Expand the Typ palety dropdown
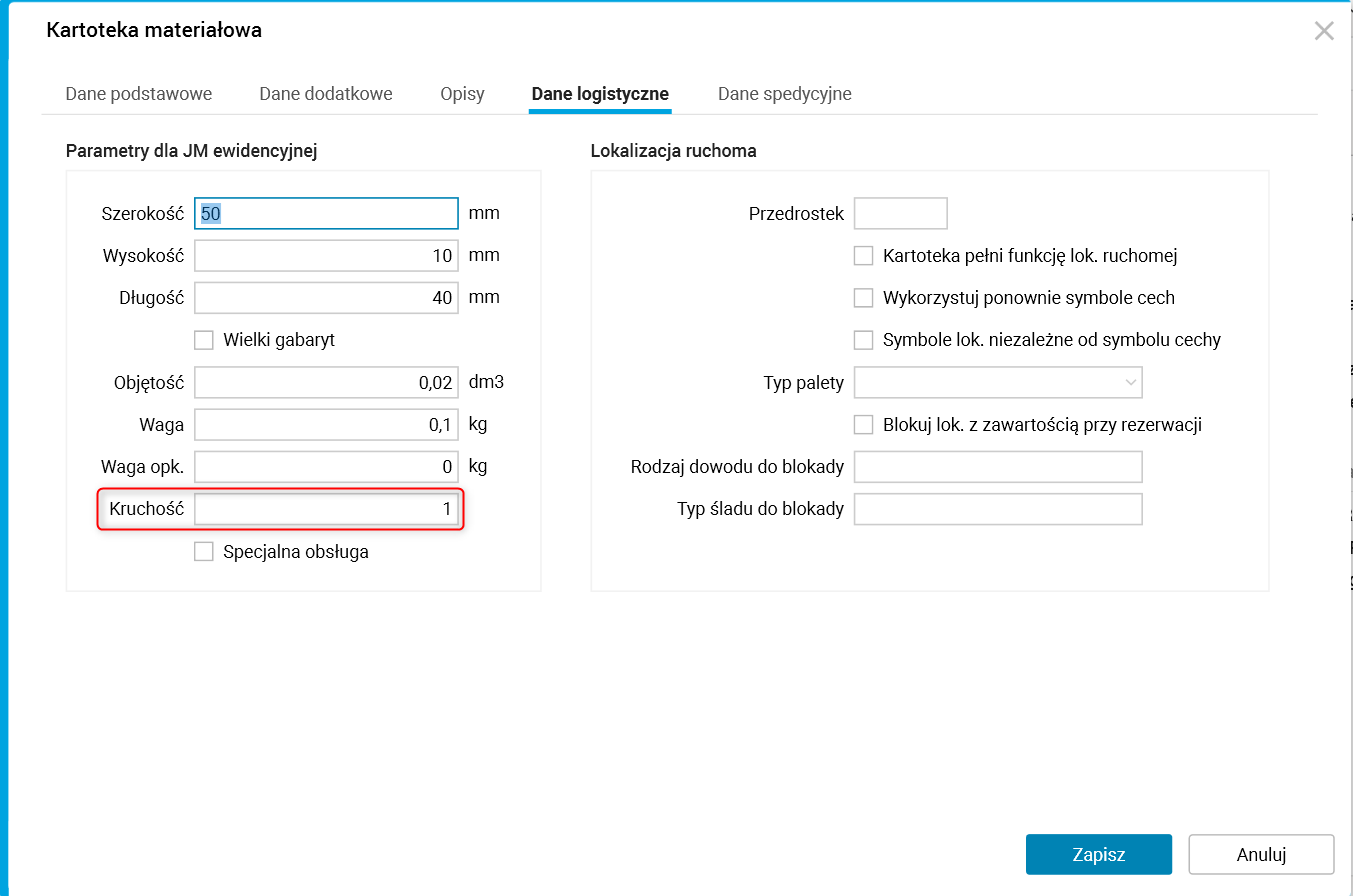 (998, 383)
